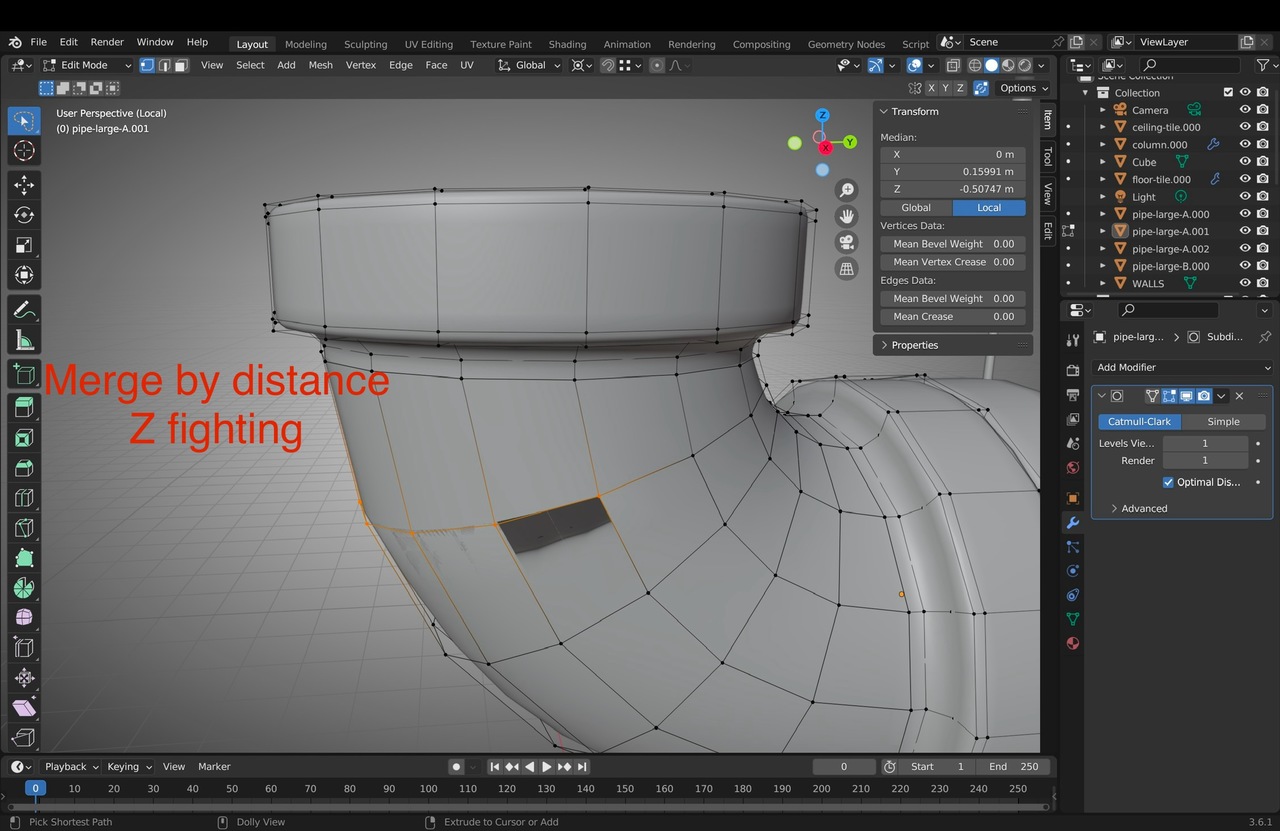Screen dimensions: 1280x831
Task: Expand the Properties panel section
Action: tap(915, 345)
